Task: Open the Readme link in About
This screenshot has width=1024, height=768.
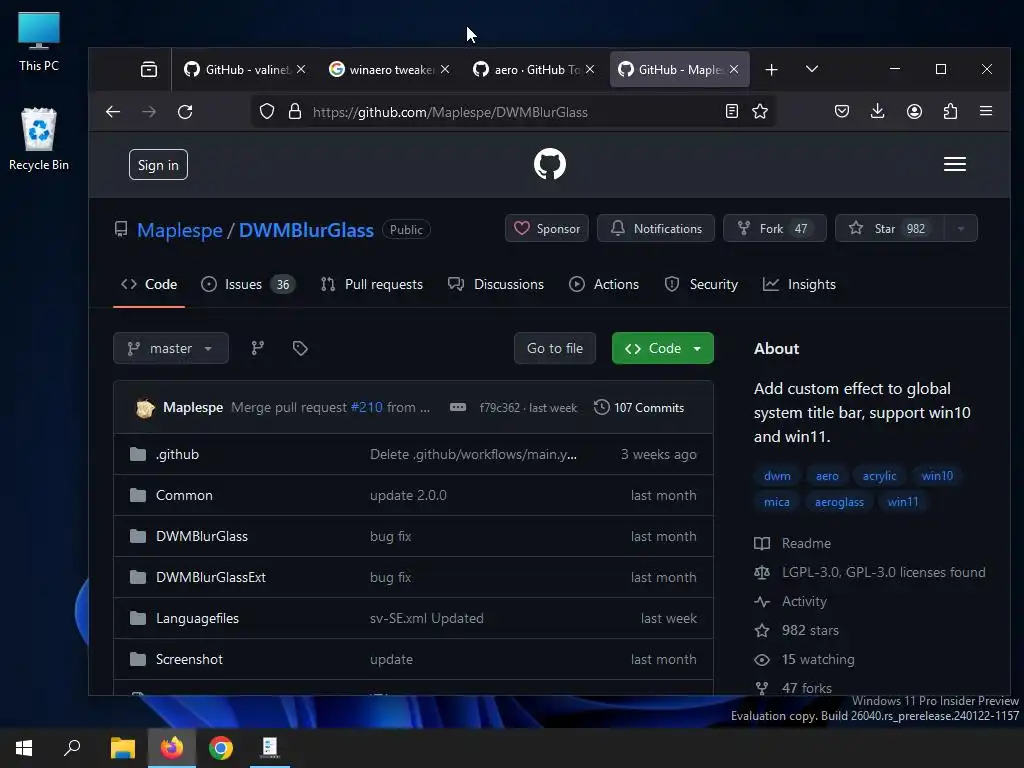Action: pos(793,543)
